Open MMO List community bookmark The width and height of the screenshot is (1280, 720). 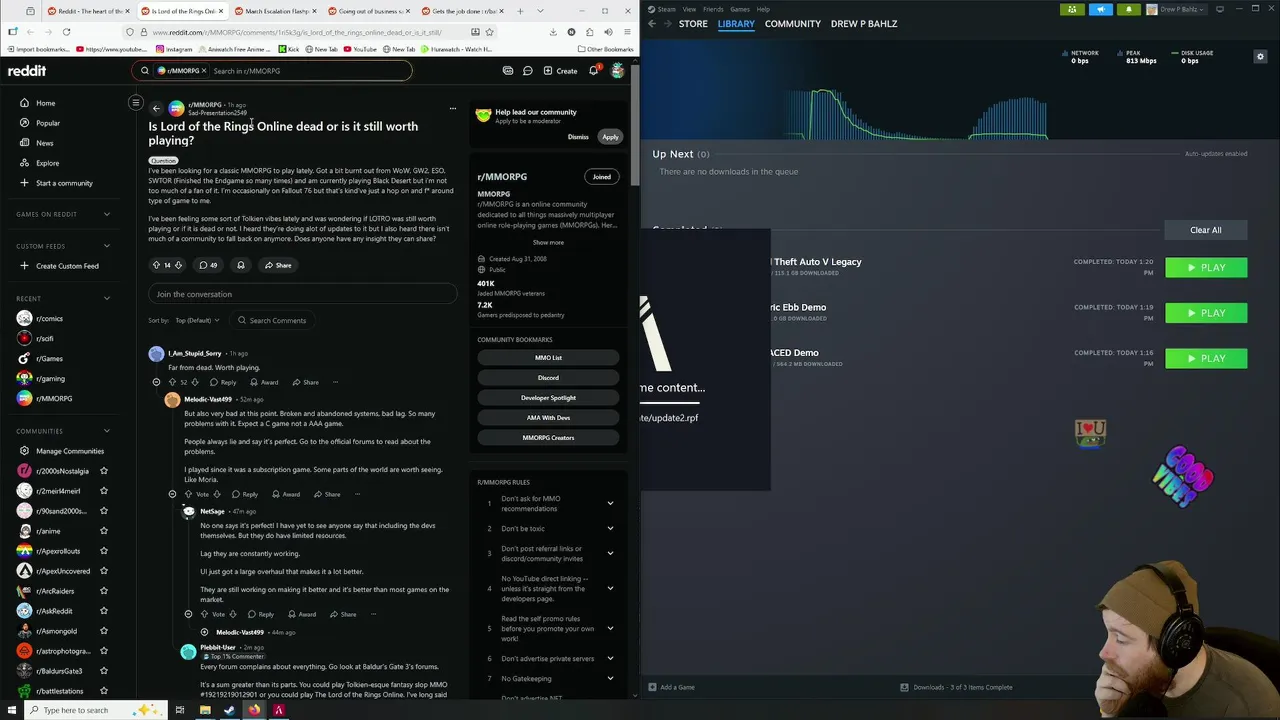(548, 358)
